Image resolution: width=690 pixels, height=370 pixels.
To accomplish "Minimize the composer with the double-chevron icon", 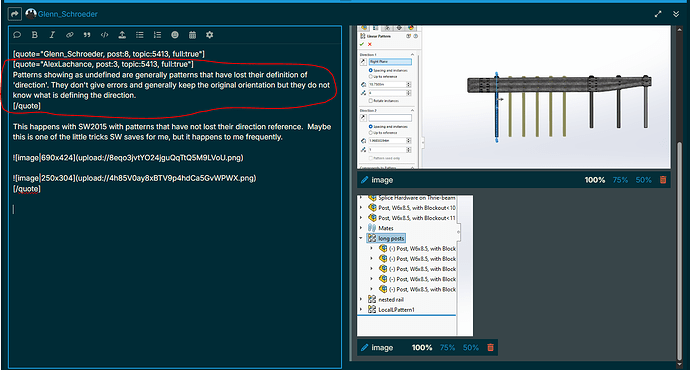I will tap(676, 14).
